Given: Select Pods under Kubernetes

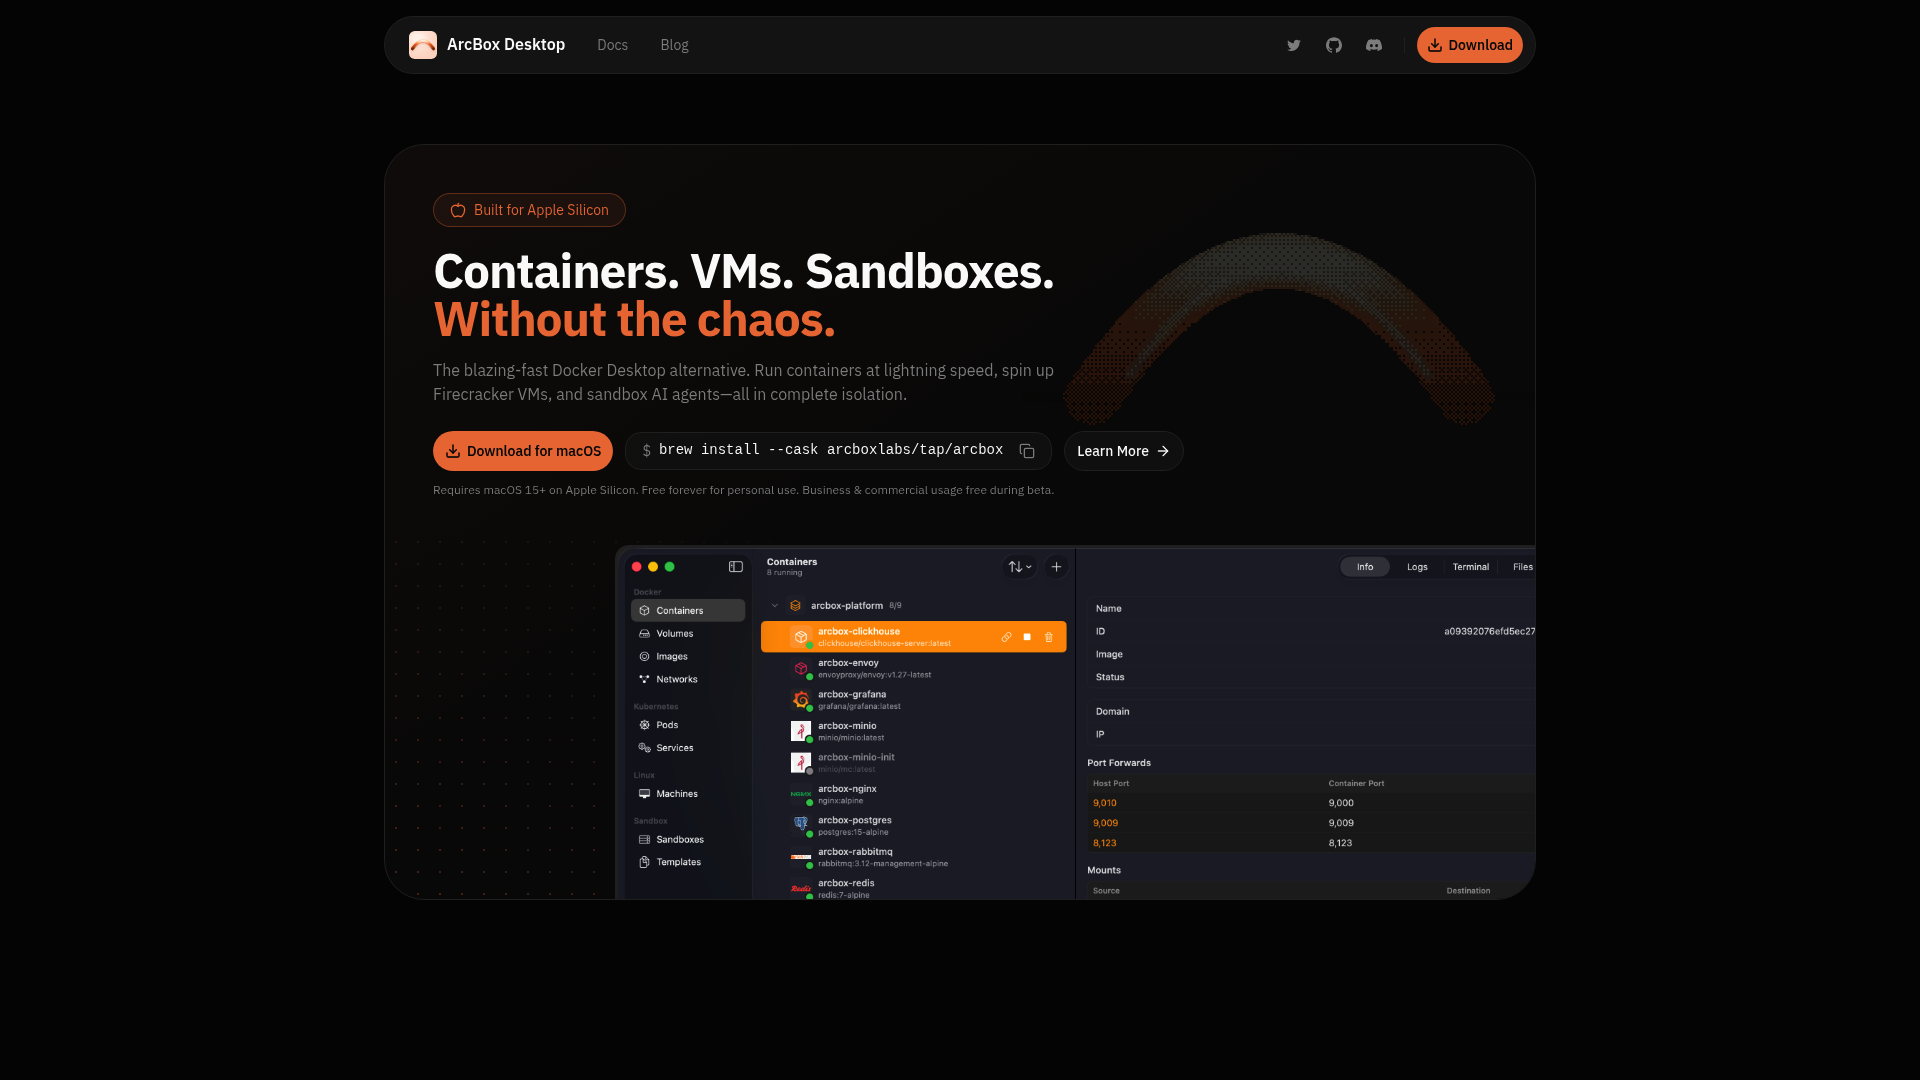Looking at the screenshot, I should (x=666, y=724).
